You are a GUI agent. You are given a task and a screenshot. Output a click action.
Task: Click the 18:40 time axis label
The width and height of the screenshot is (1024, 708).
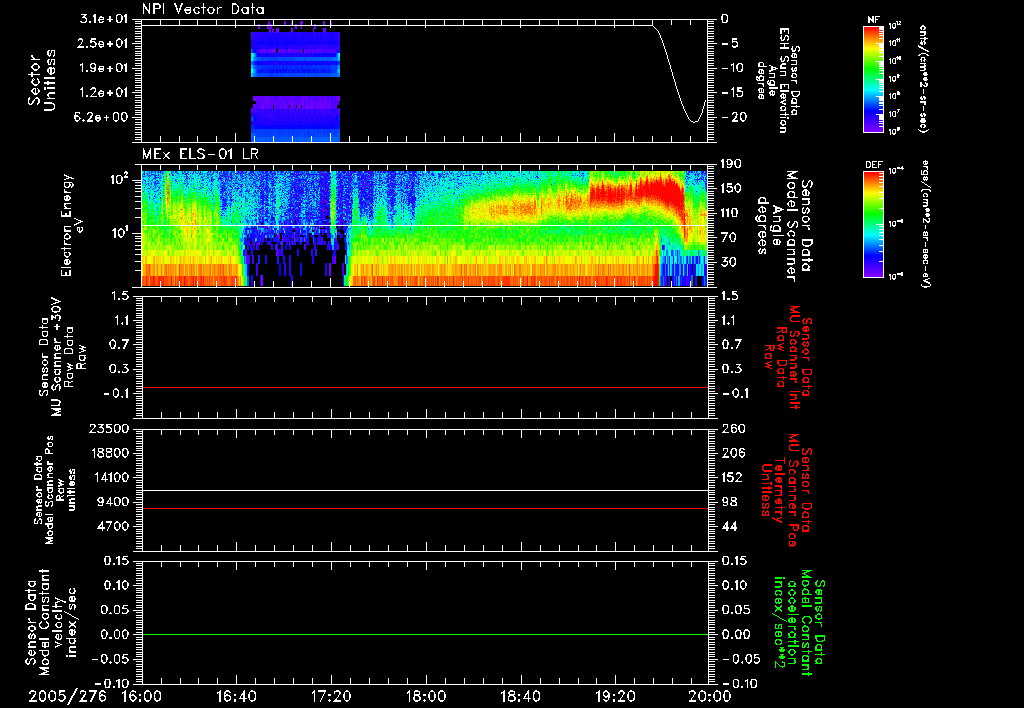click(x=520, y=696)
